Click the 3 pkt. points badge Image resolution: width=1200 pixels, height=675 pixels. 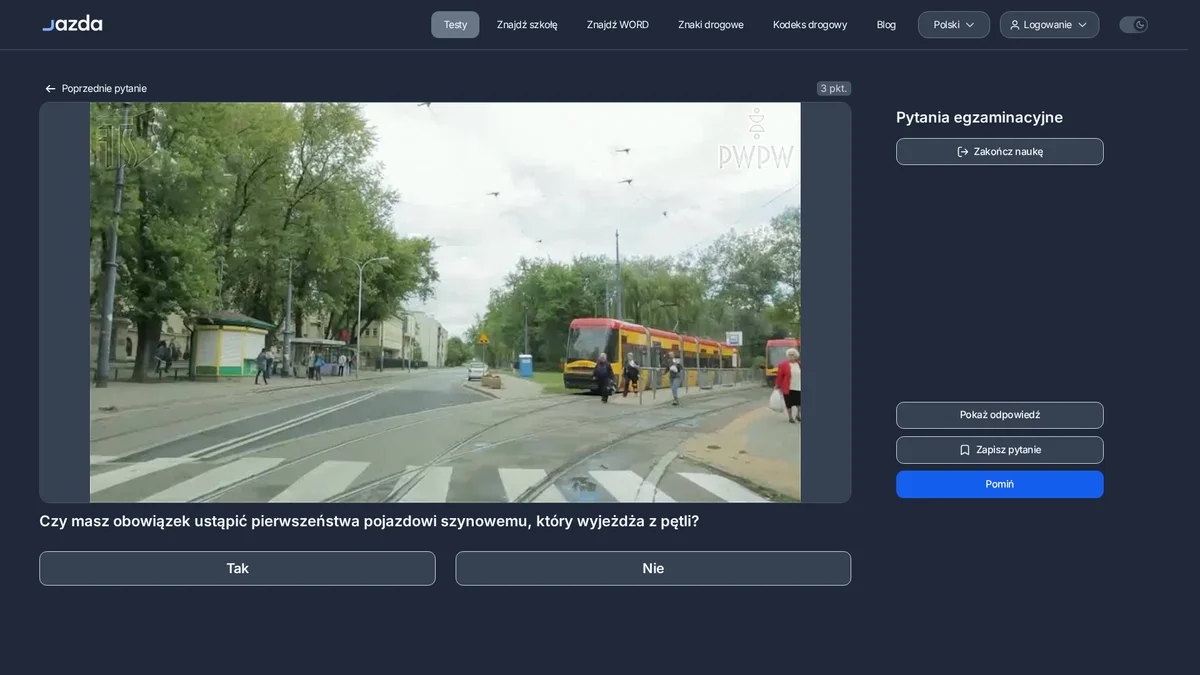click(x=834, y=88)
